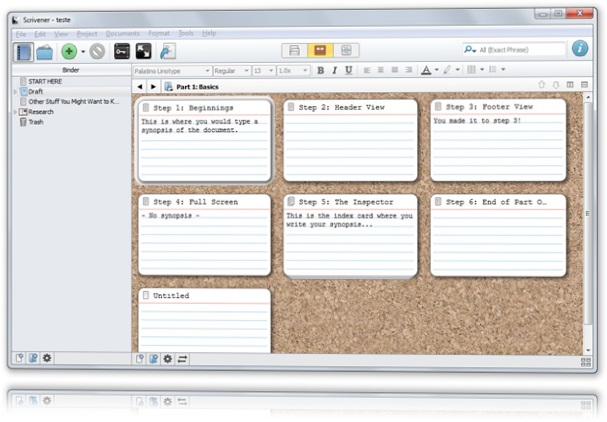Align text right

click(x=409, y=70)
